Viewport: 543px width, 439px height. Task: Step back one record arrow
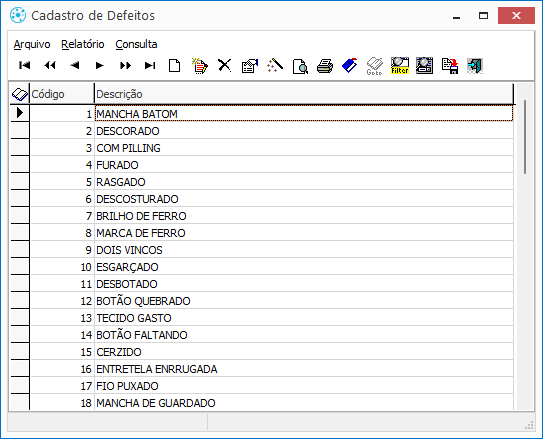[x=75, y=65]
